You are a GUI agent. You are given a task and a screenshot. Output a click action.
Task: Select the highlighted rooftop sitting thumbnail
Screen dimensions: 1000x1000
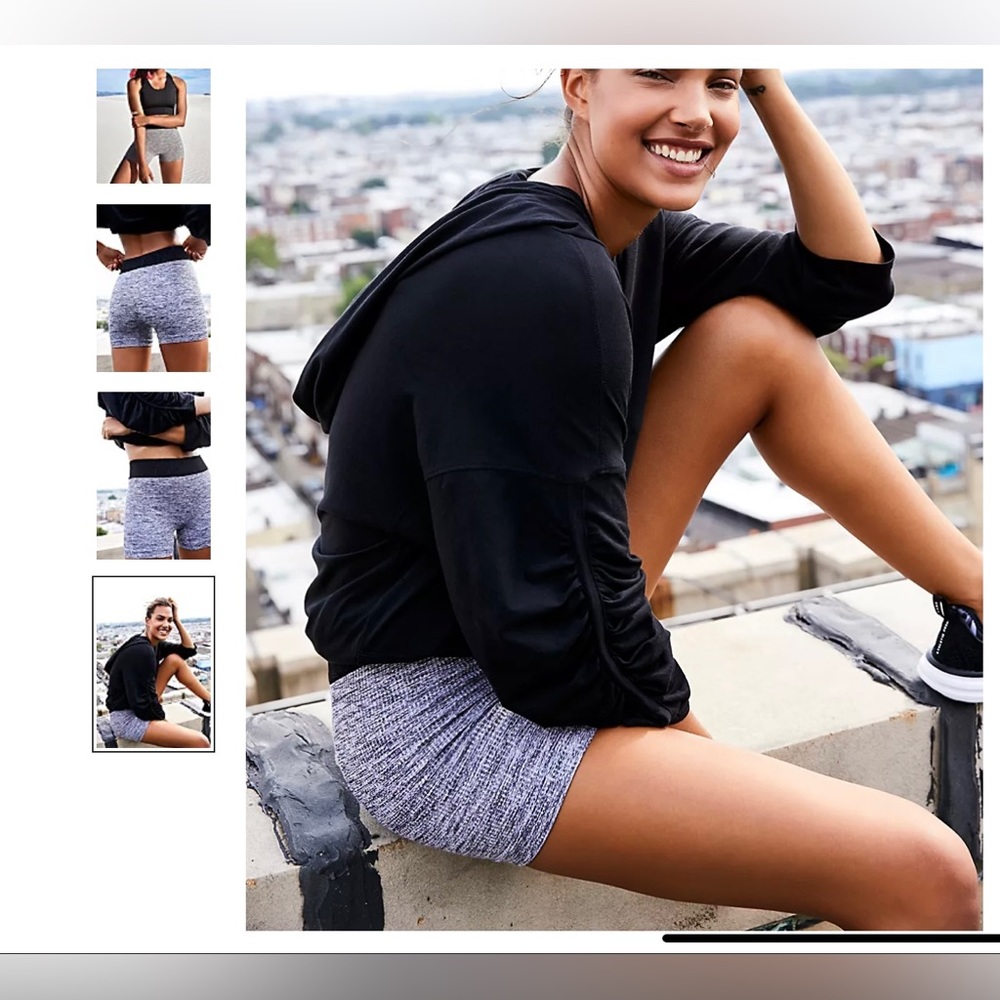[154, 664]
